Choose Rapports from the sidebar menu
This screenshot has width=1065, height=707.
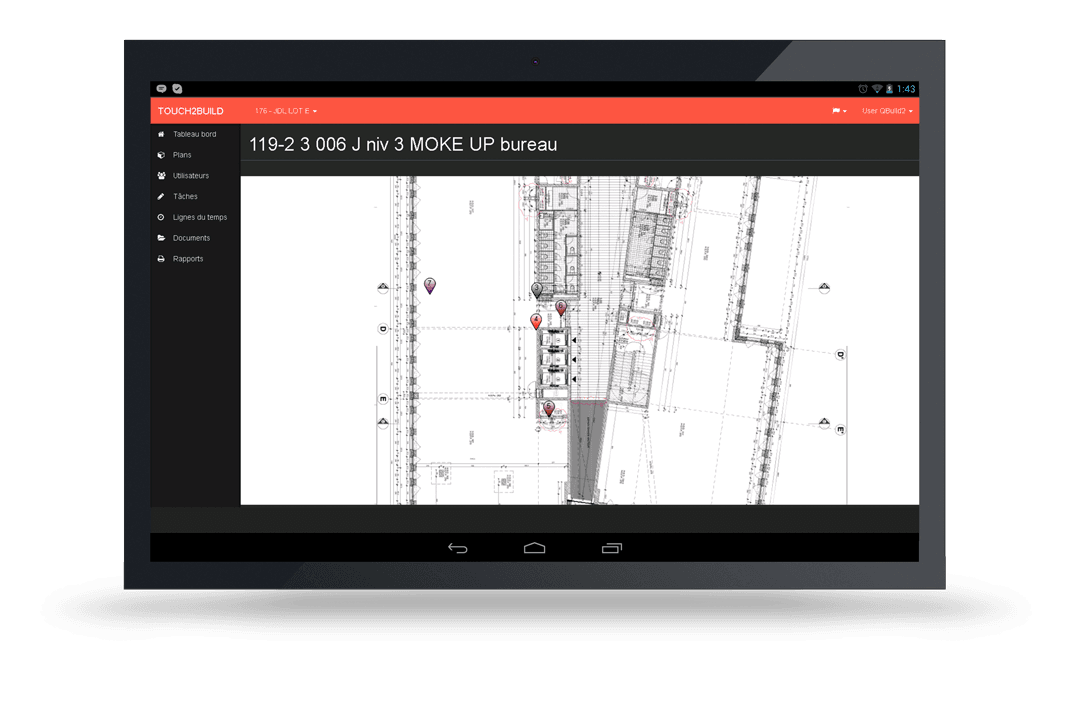[188, 258]
